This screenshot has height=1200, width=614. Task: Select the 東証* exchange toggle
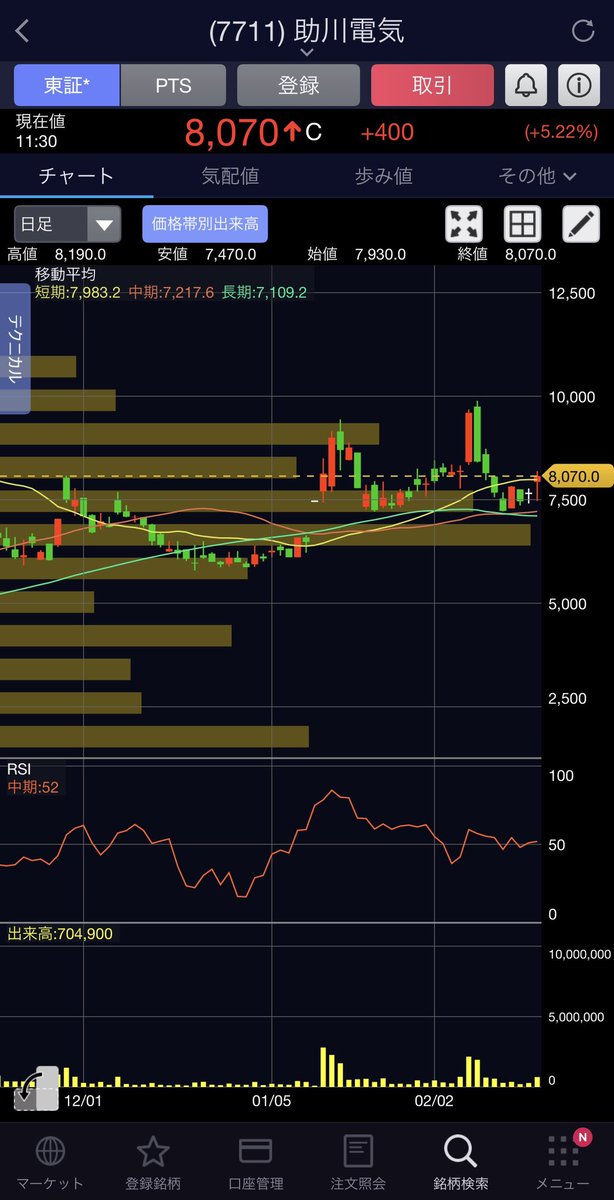coord(67,86)
